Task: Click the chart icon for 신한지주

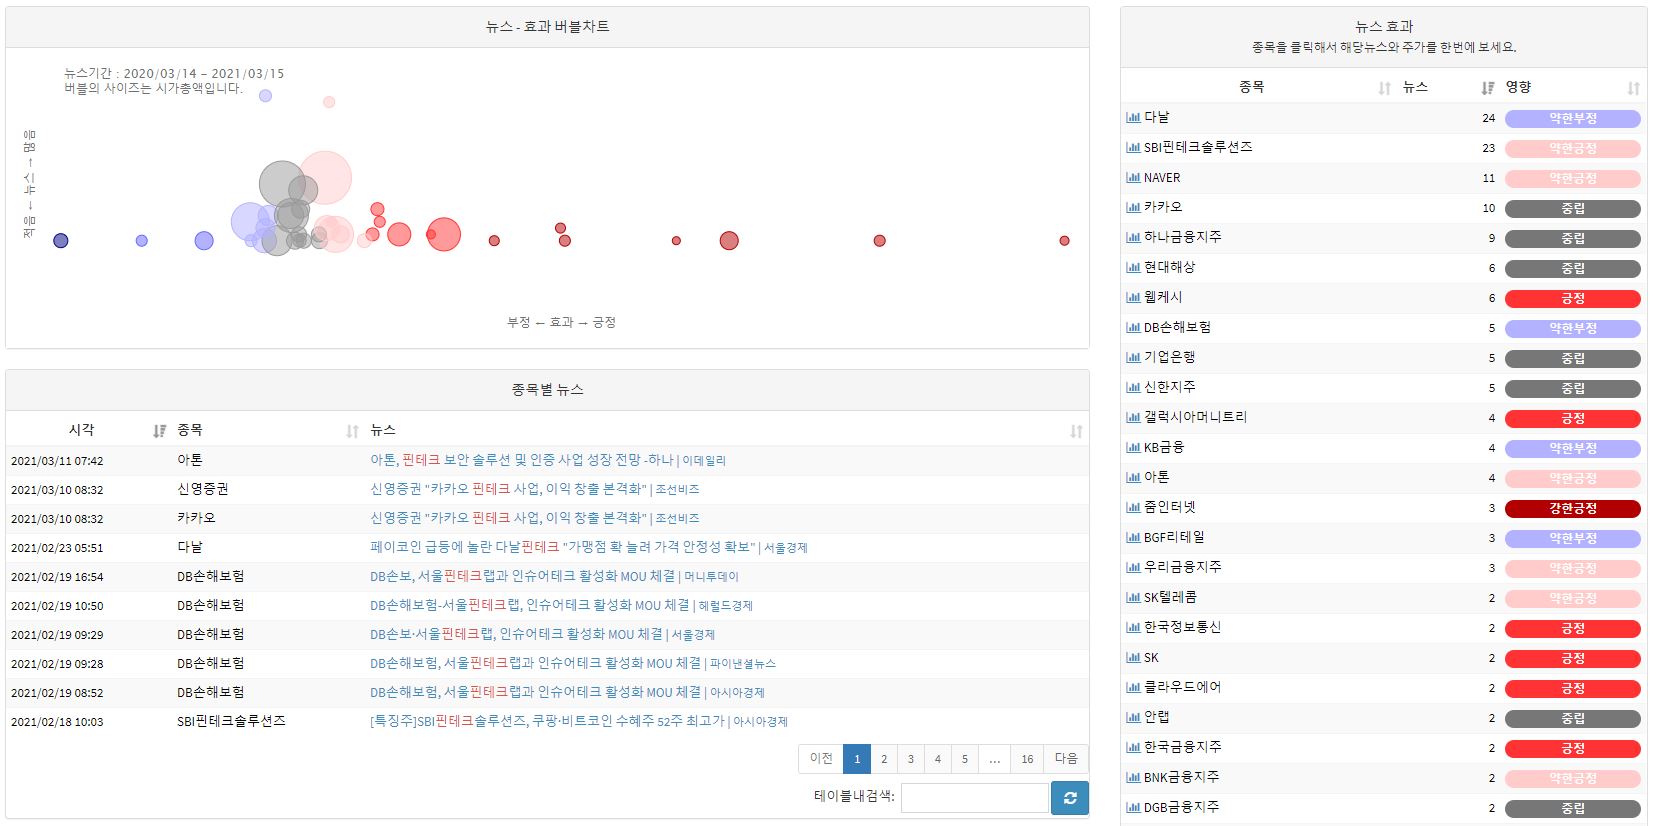Action: click(1133, 388)
